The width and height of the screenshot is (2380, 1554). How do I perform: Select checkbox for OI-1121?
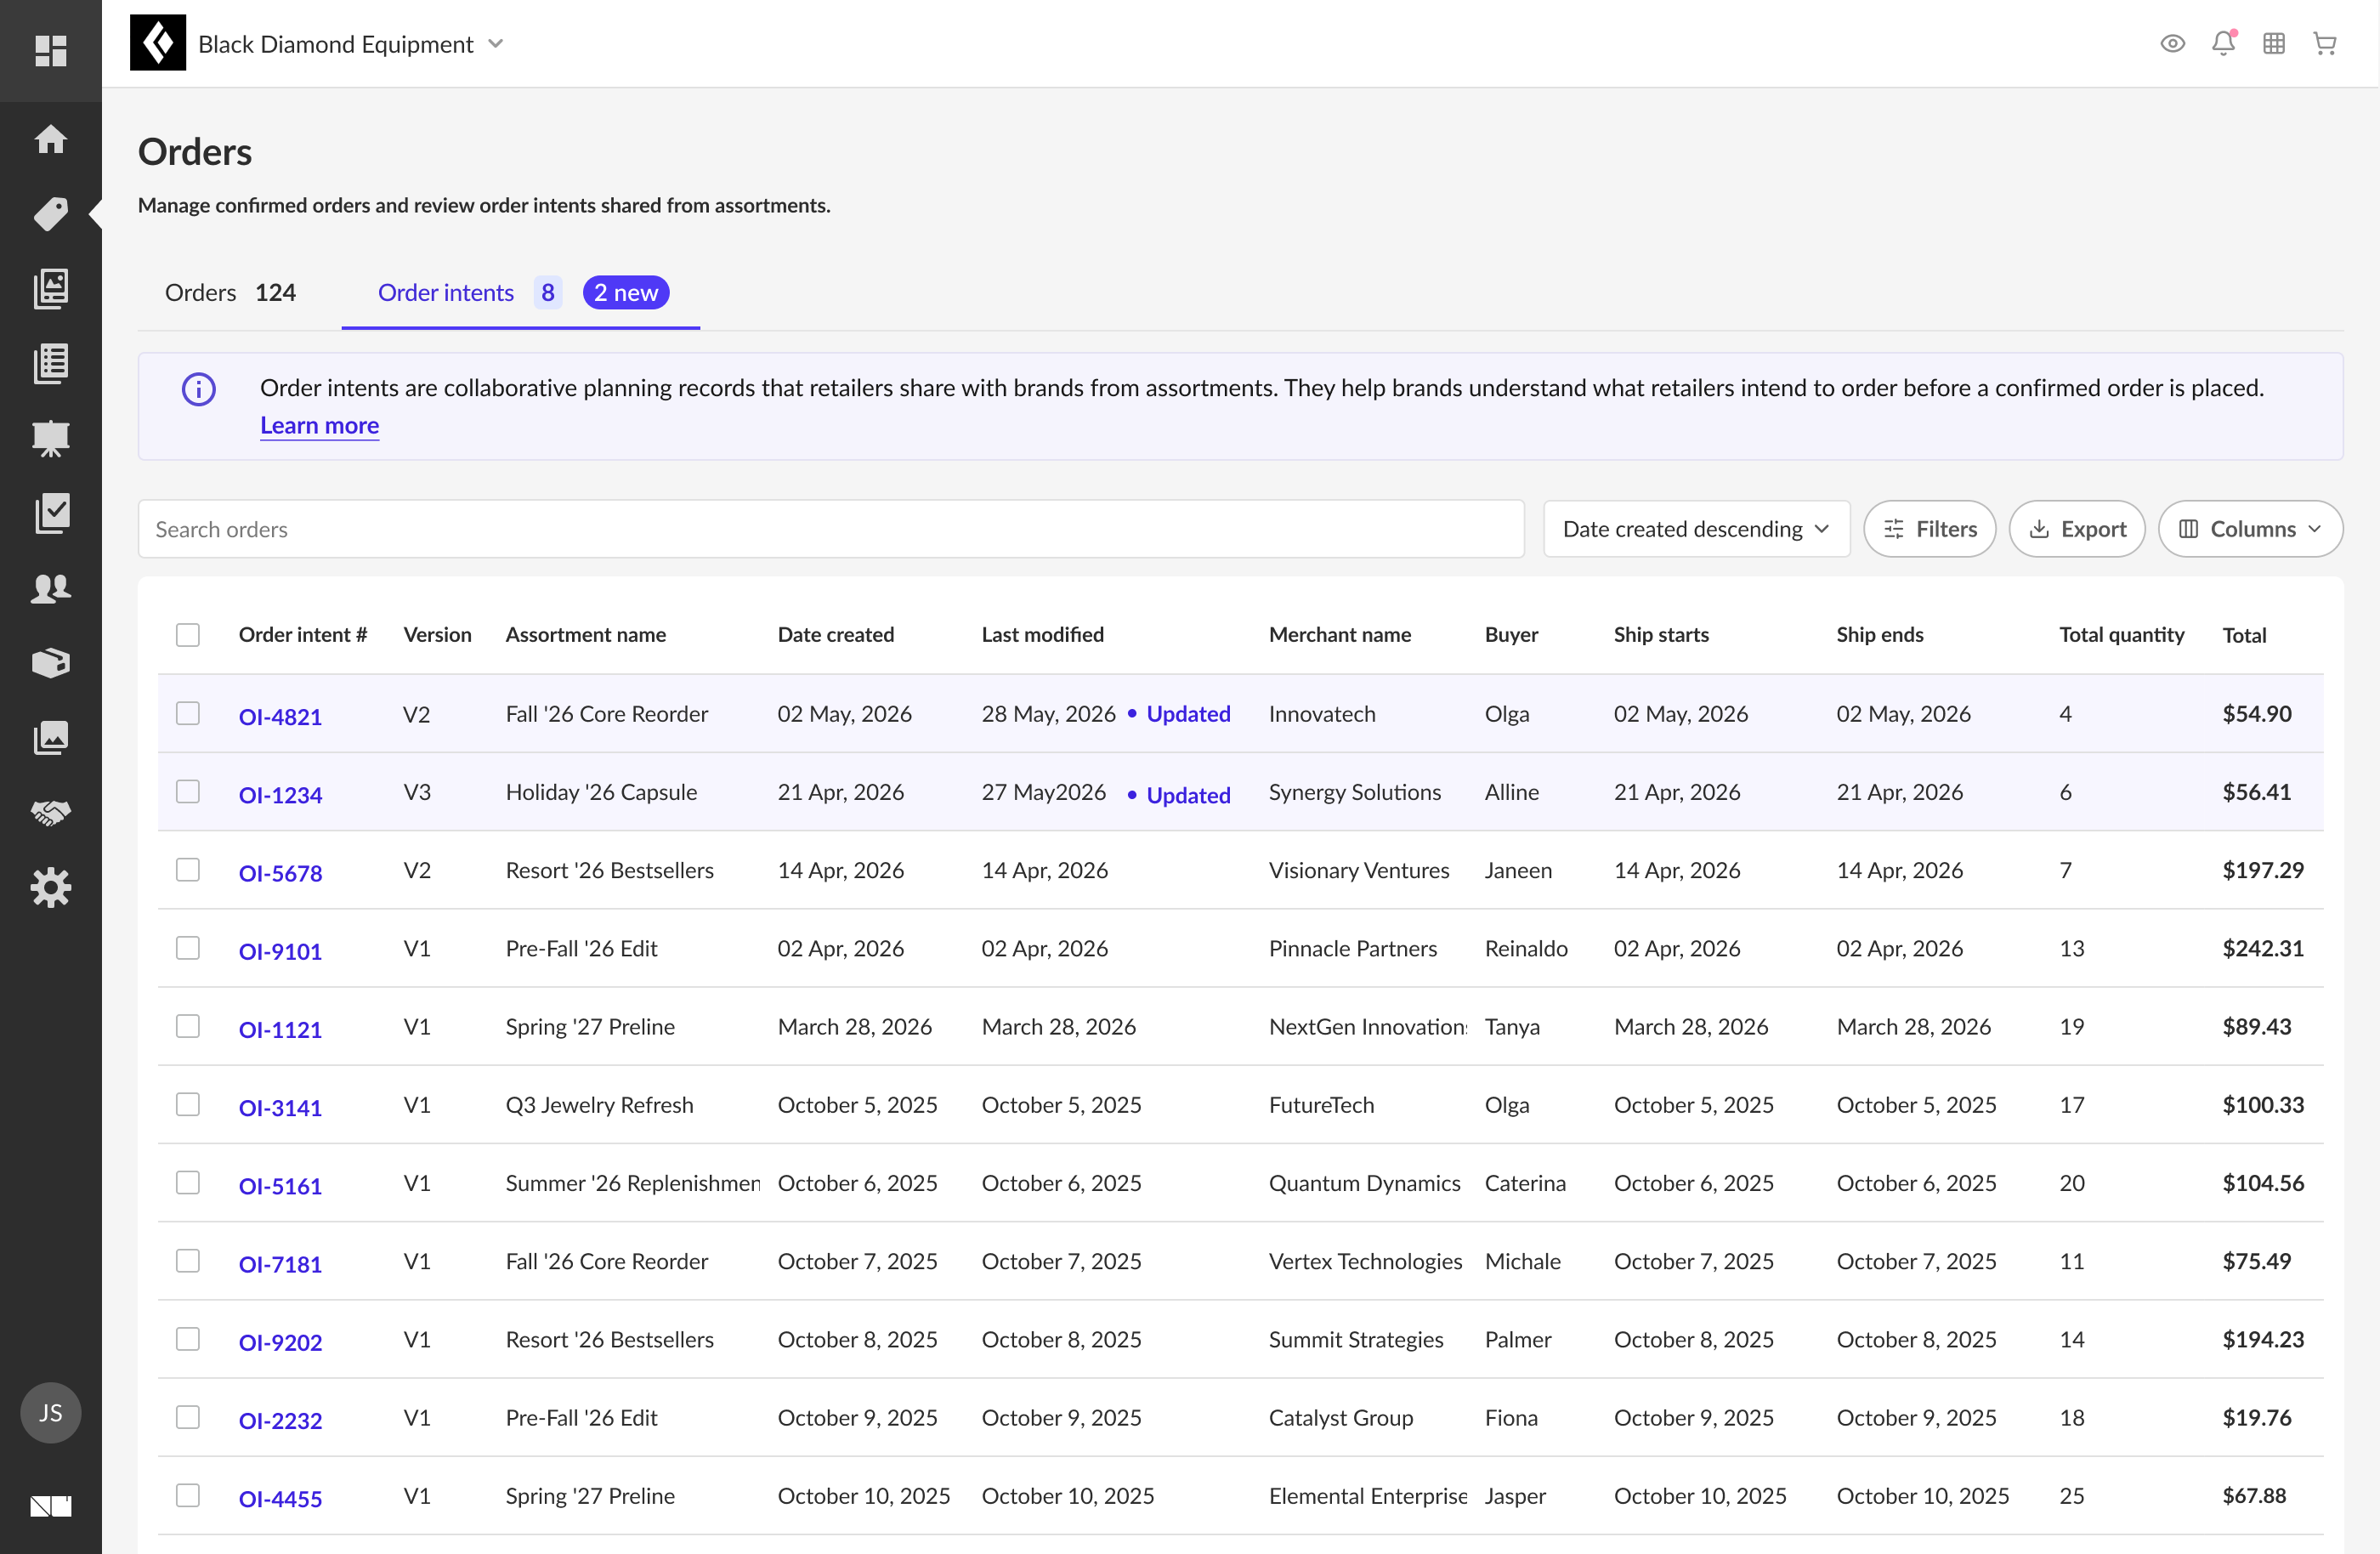pos(188,1027)
